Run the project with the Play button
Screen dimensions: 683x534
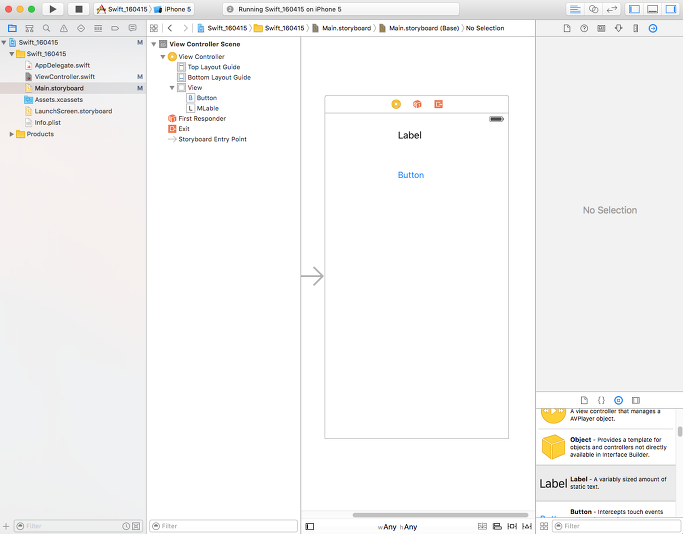[x=53, y=9]
